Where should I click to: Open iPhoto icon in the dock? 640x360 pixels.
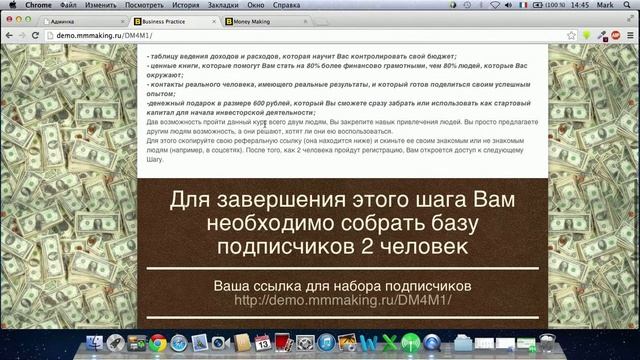(347, 343)
